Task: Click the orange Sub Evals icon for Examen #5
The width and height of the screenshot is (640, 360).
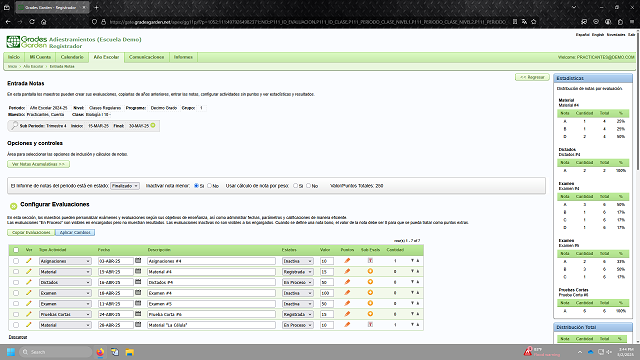Action: pos(370,303)
